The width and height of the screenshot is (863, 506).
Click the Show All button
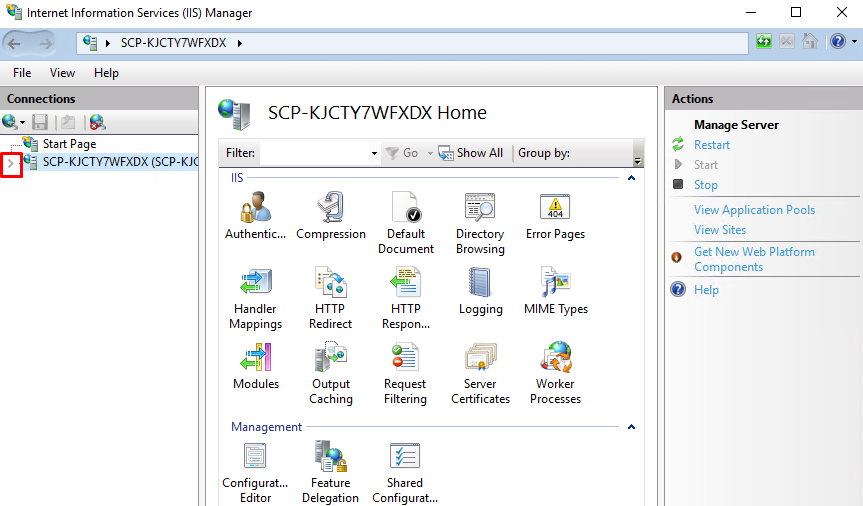click(471, 153)
